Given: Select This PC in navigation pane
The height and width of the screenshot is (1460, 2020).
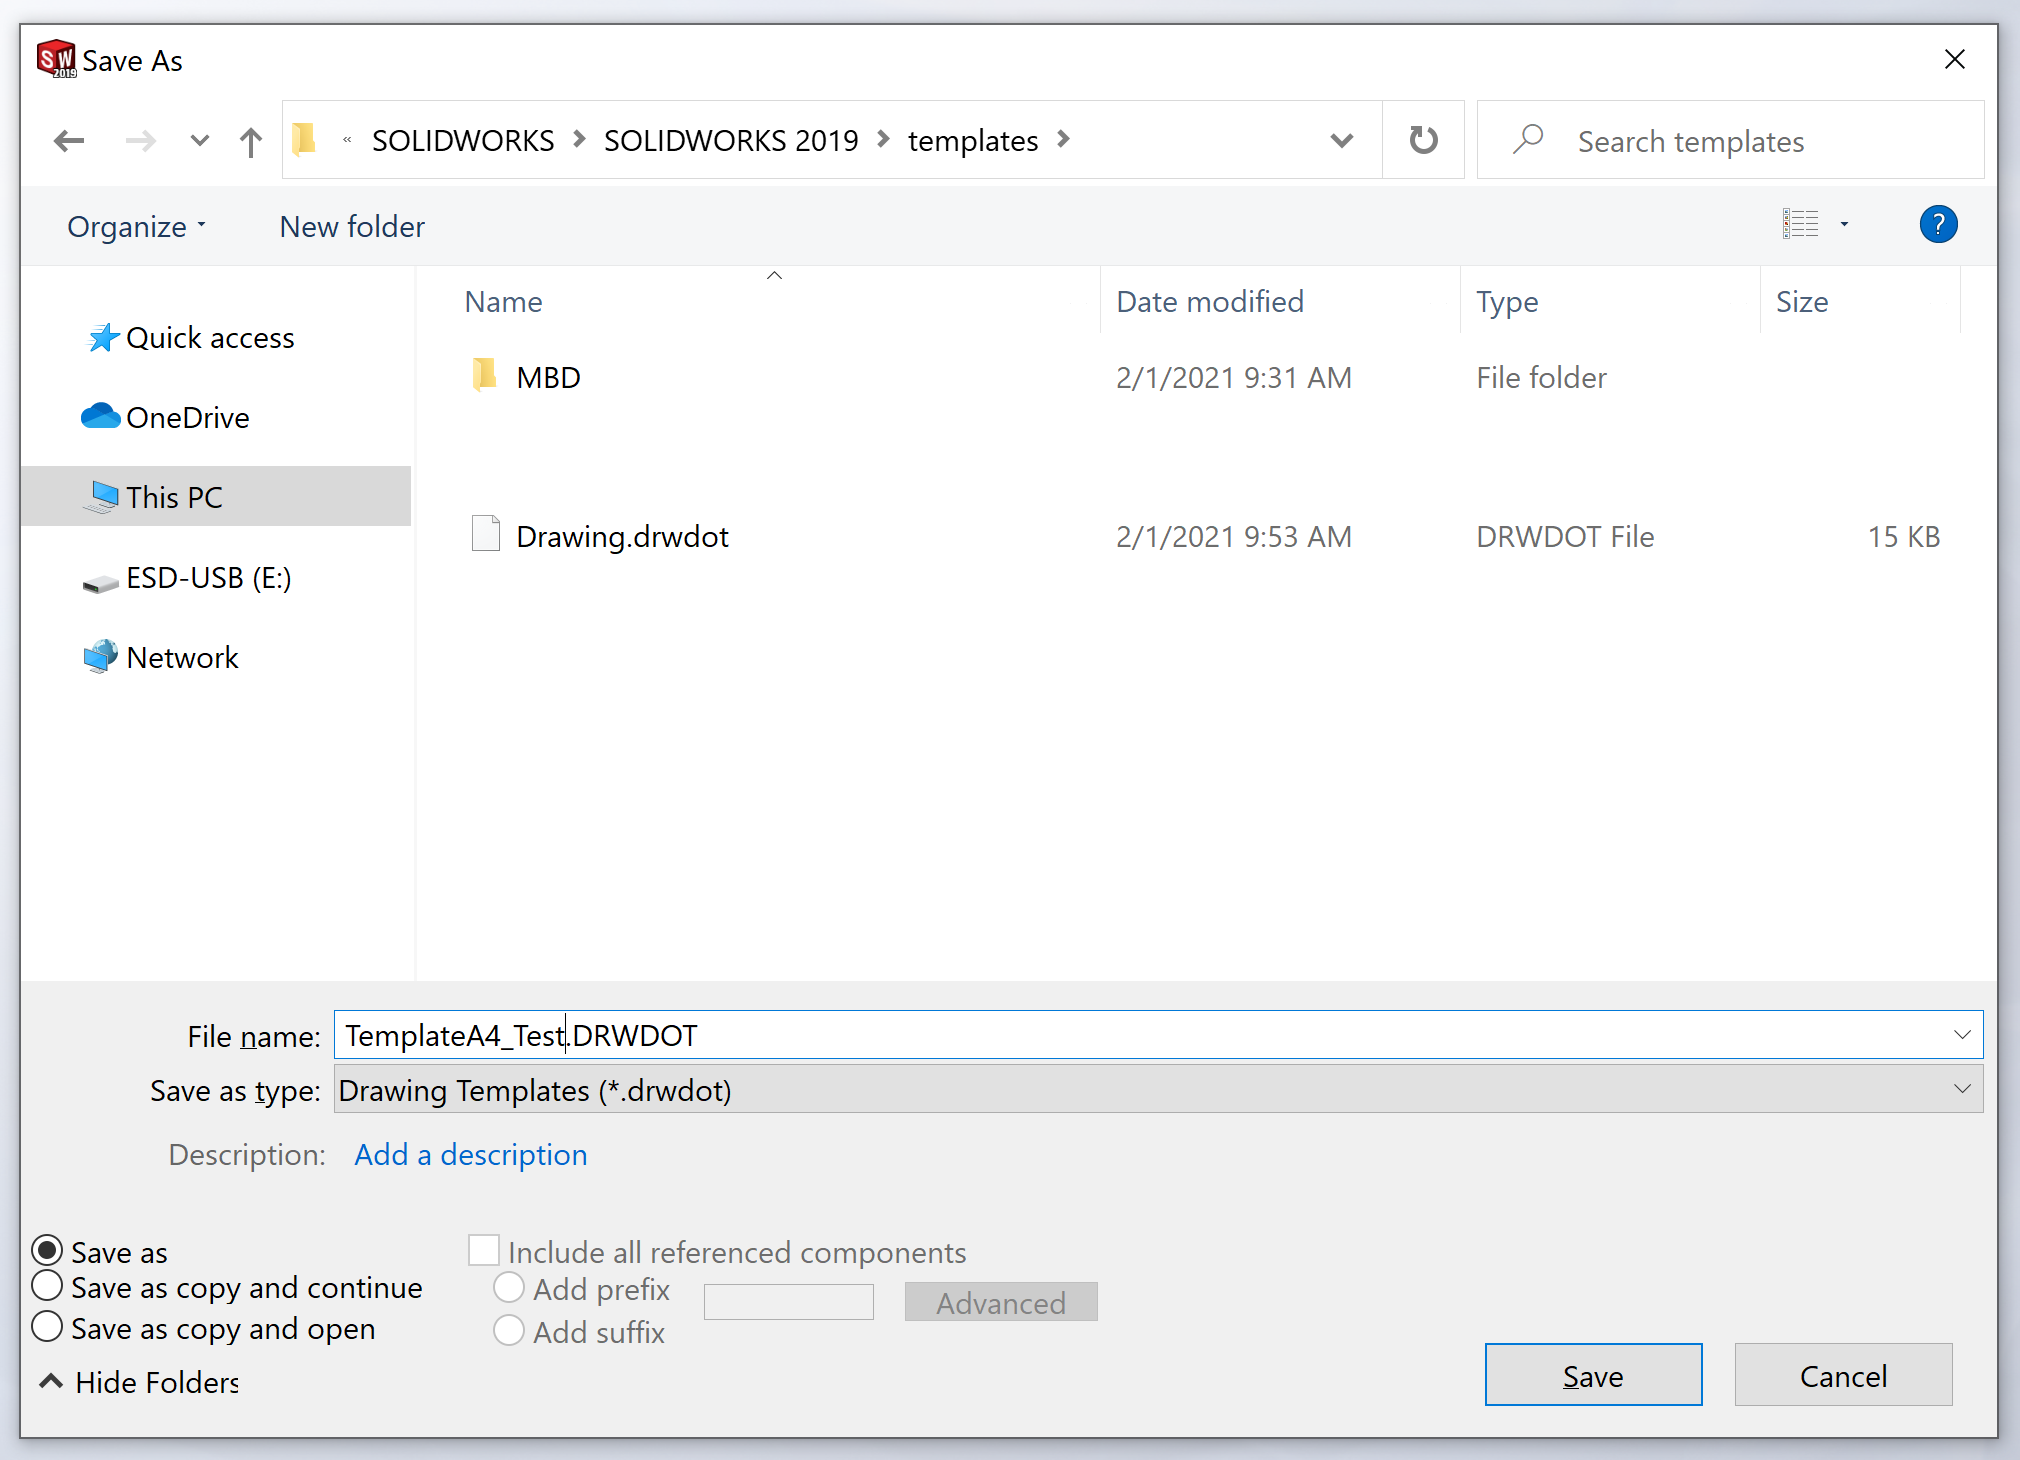Looking at the screenshot, I should point(216,496).
